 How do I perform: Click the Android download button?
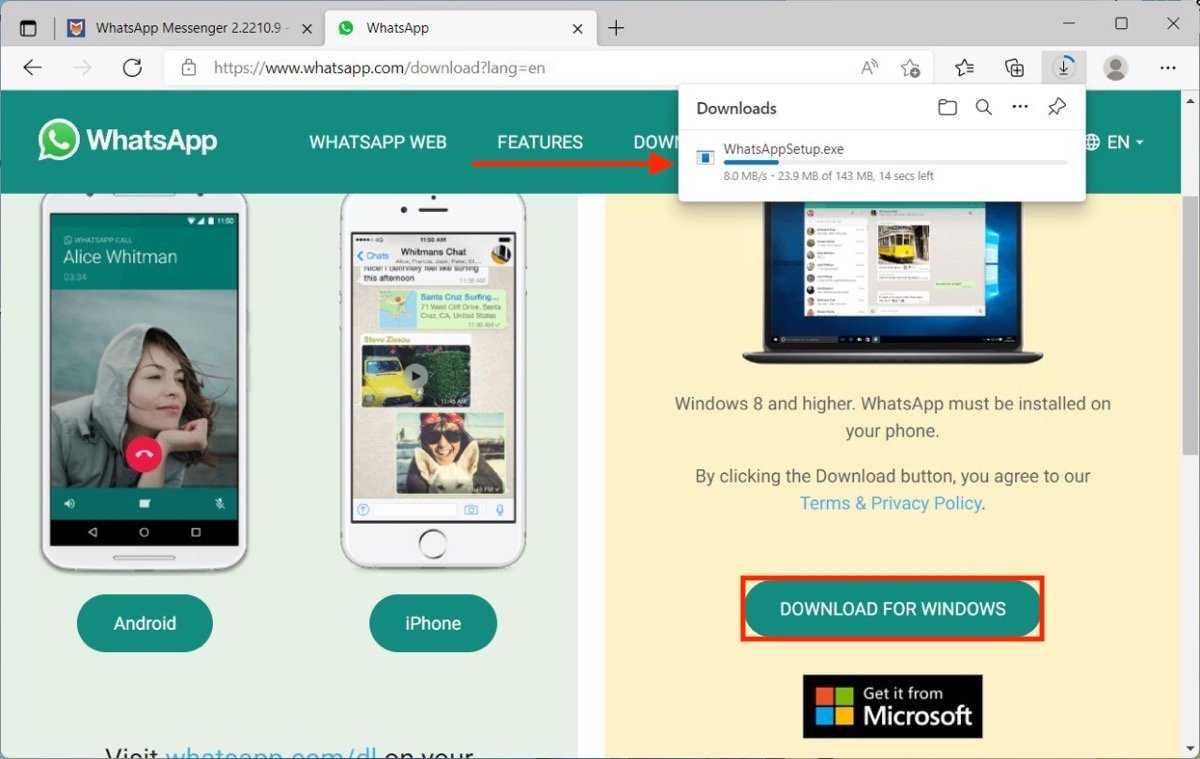[x=145, y=623]
